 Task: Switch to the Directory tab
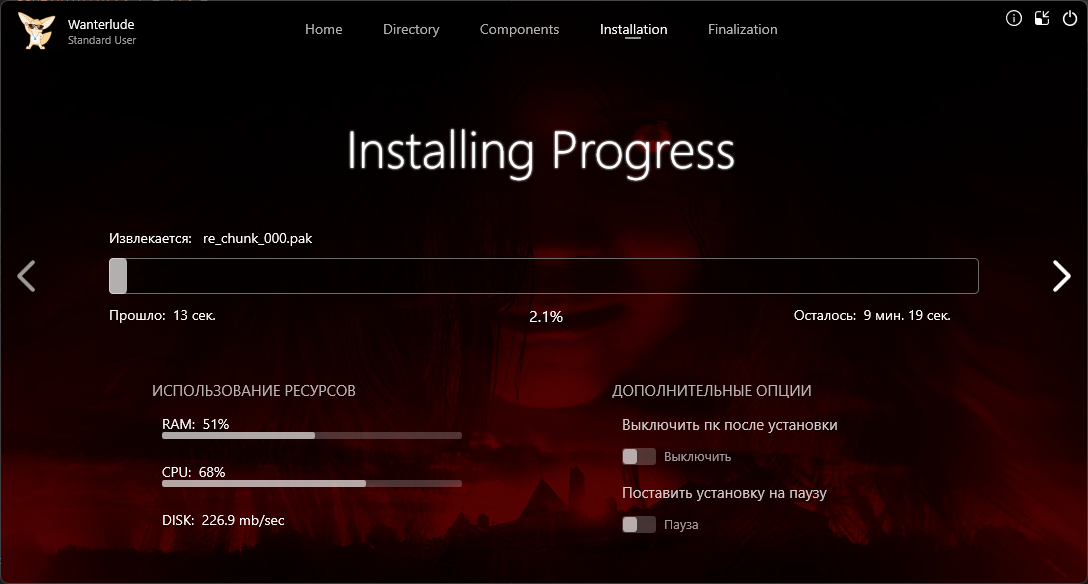411,30
